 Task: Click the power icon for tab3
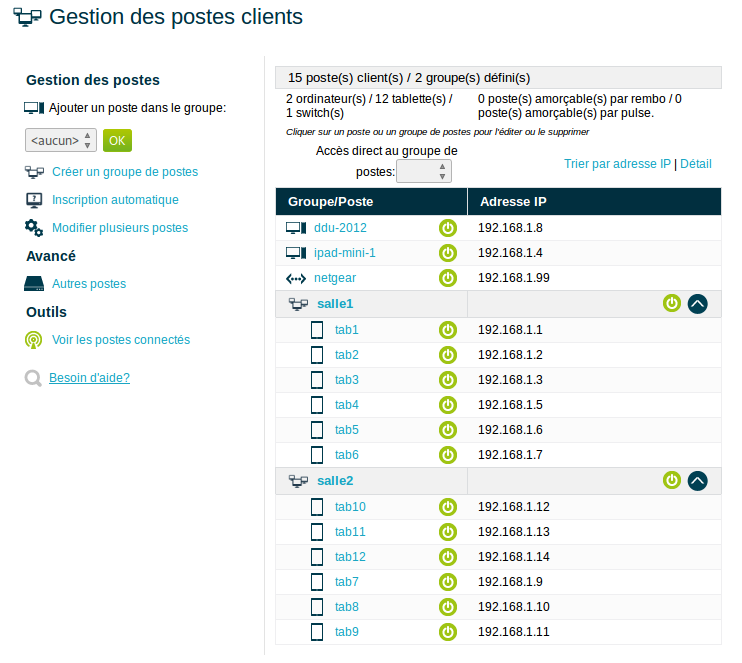click(x=448, y=380)
